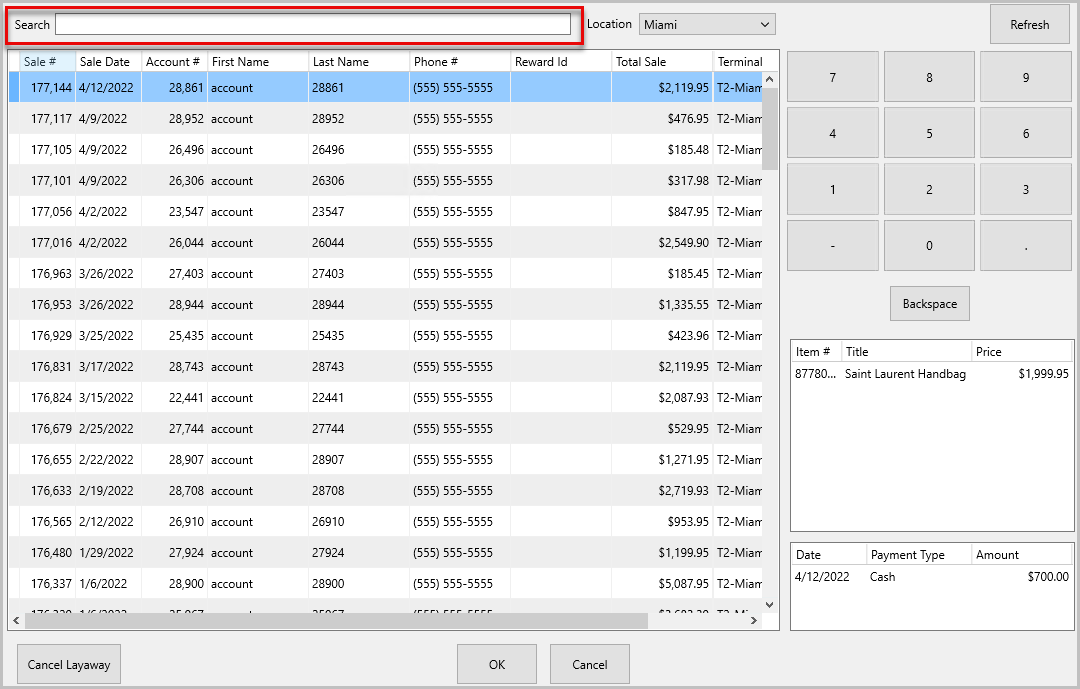Select the sale totaling $5,087.95
The image size is (1080, 689).
(x=386, y=584)
